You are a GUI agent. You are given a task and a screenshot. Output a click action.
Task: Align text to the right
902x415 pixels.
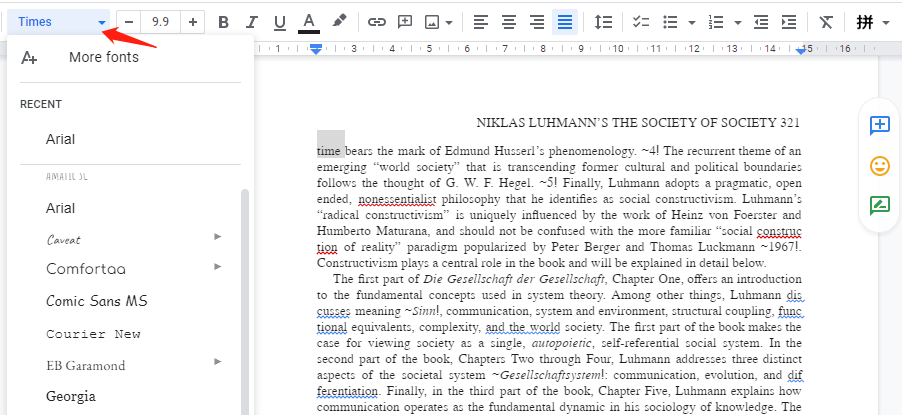[x=537, y=22]
